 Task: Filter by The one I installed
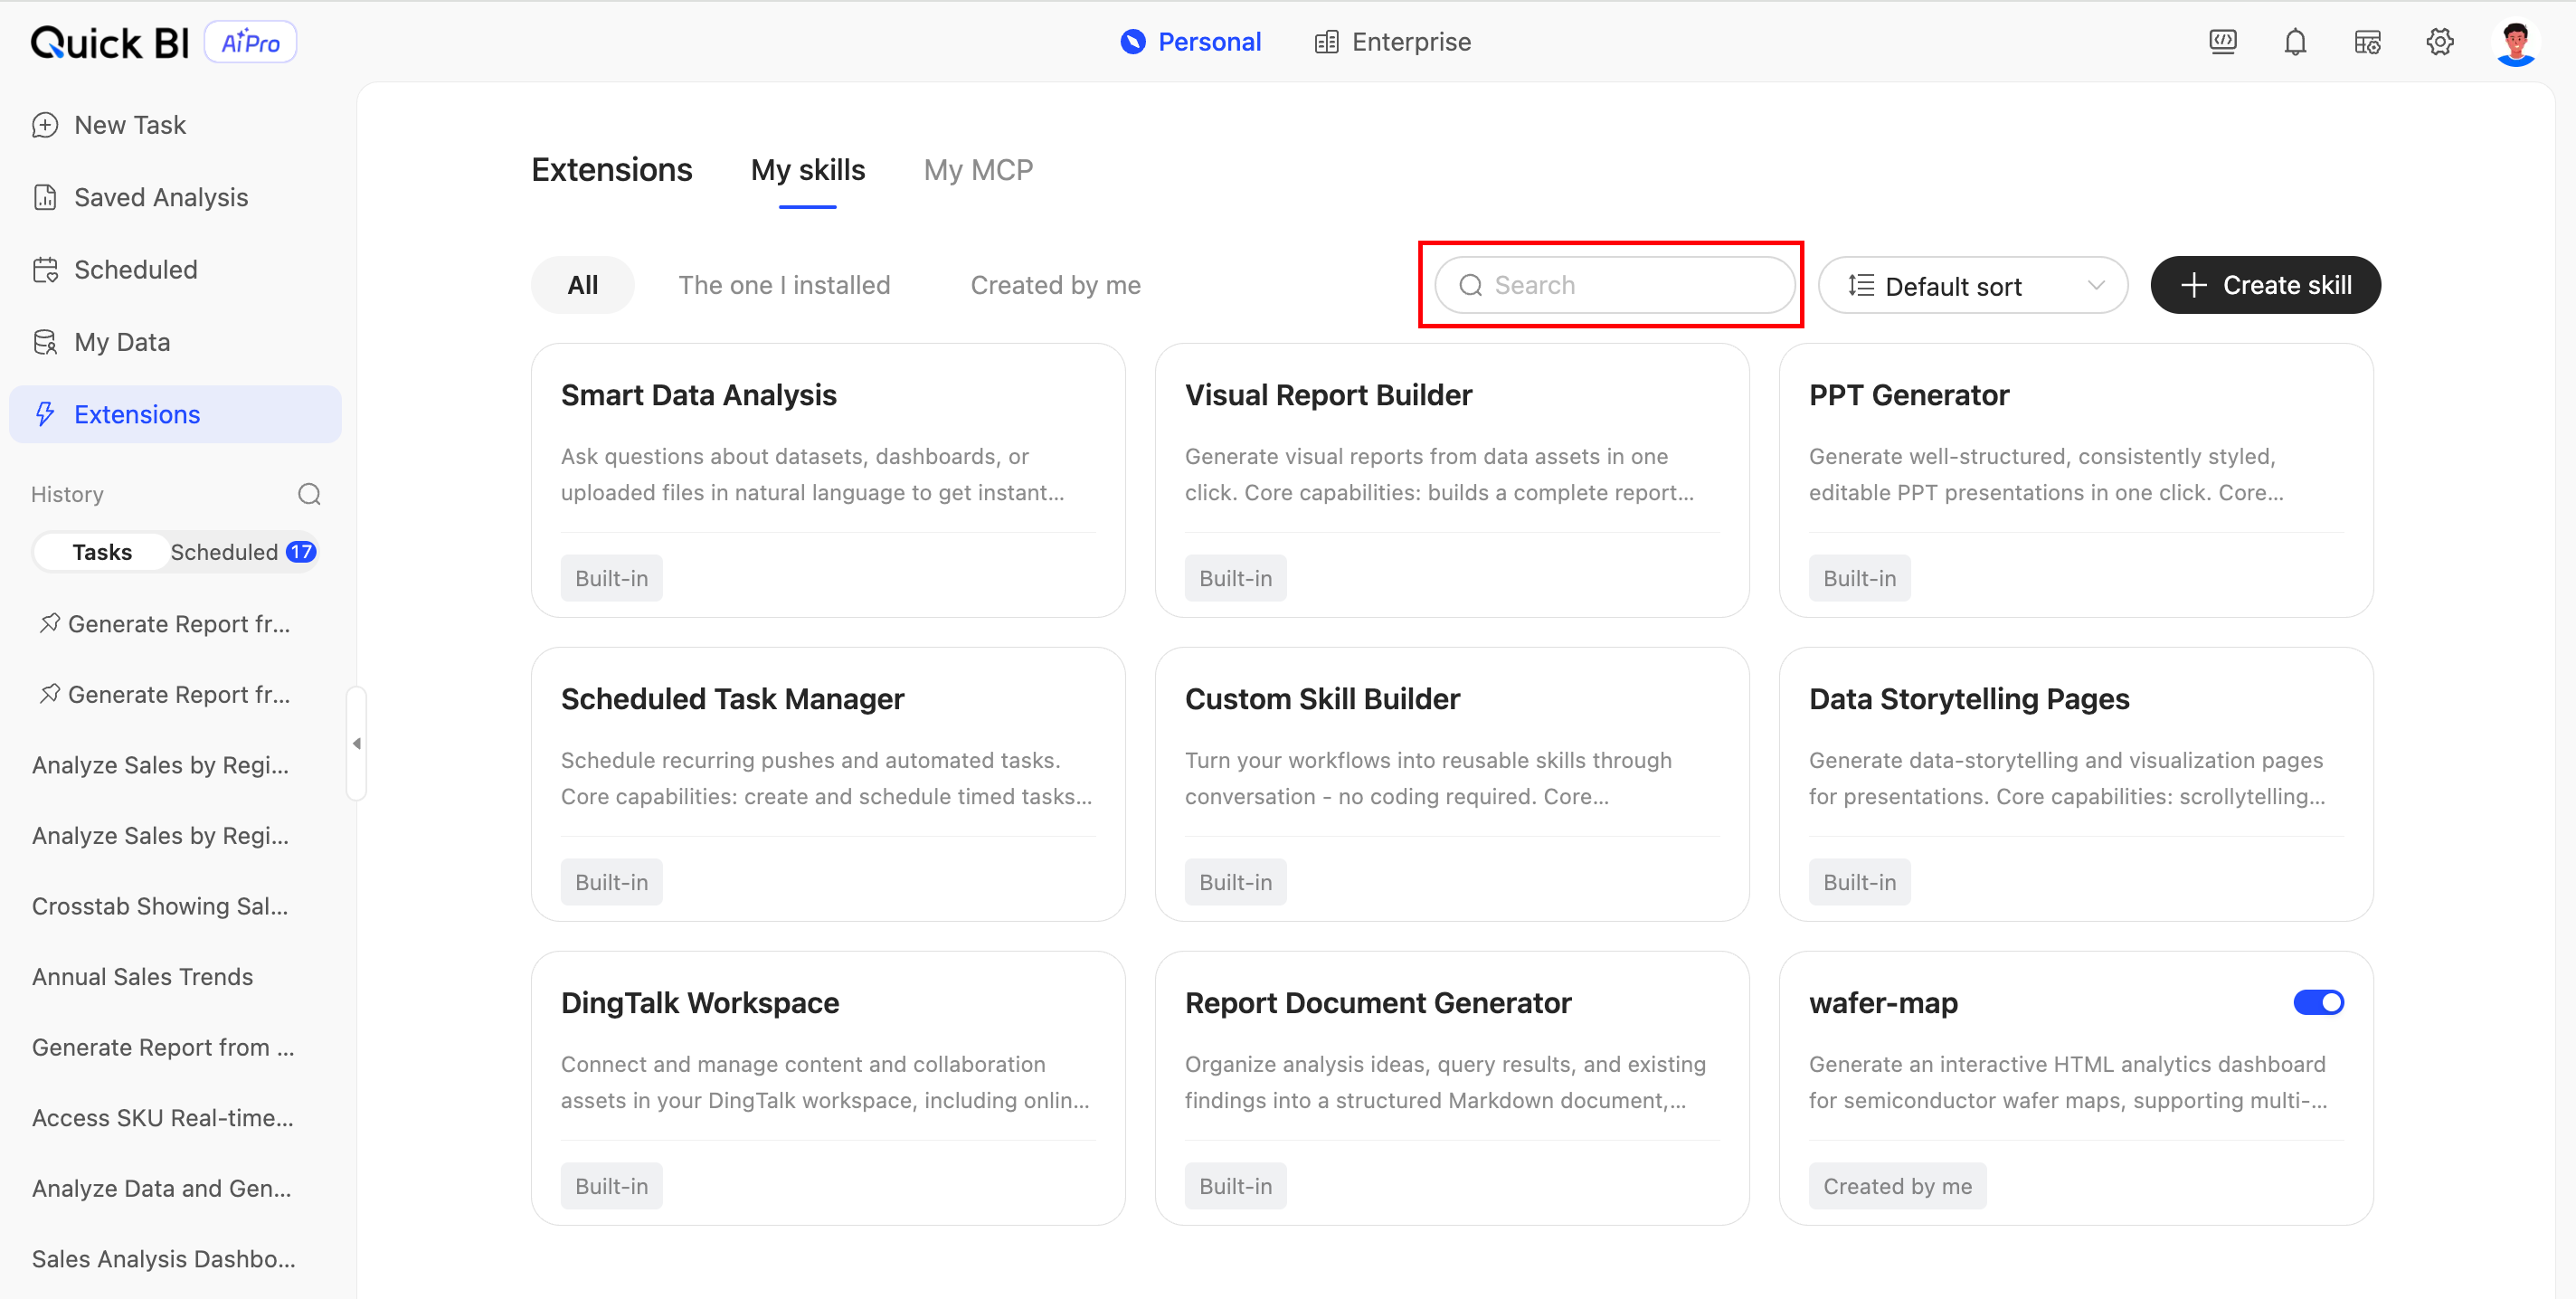784,285
